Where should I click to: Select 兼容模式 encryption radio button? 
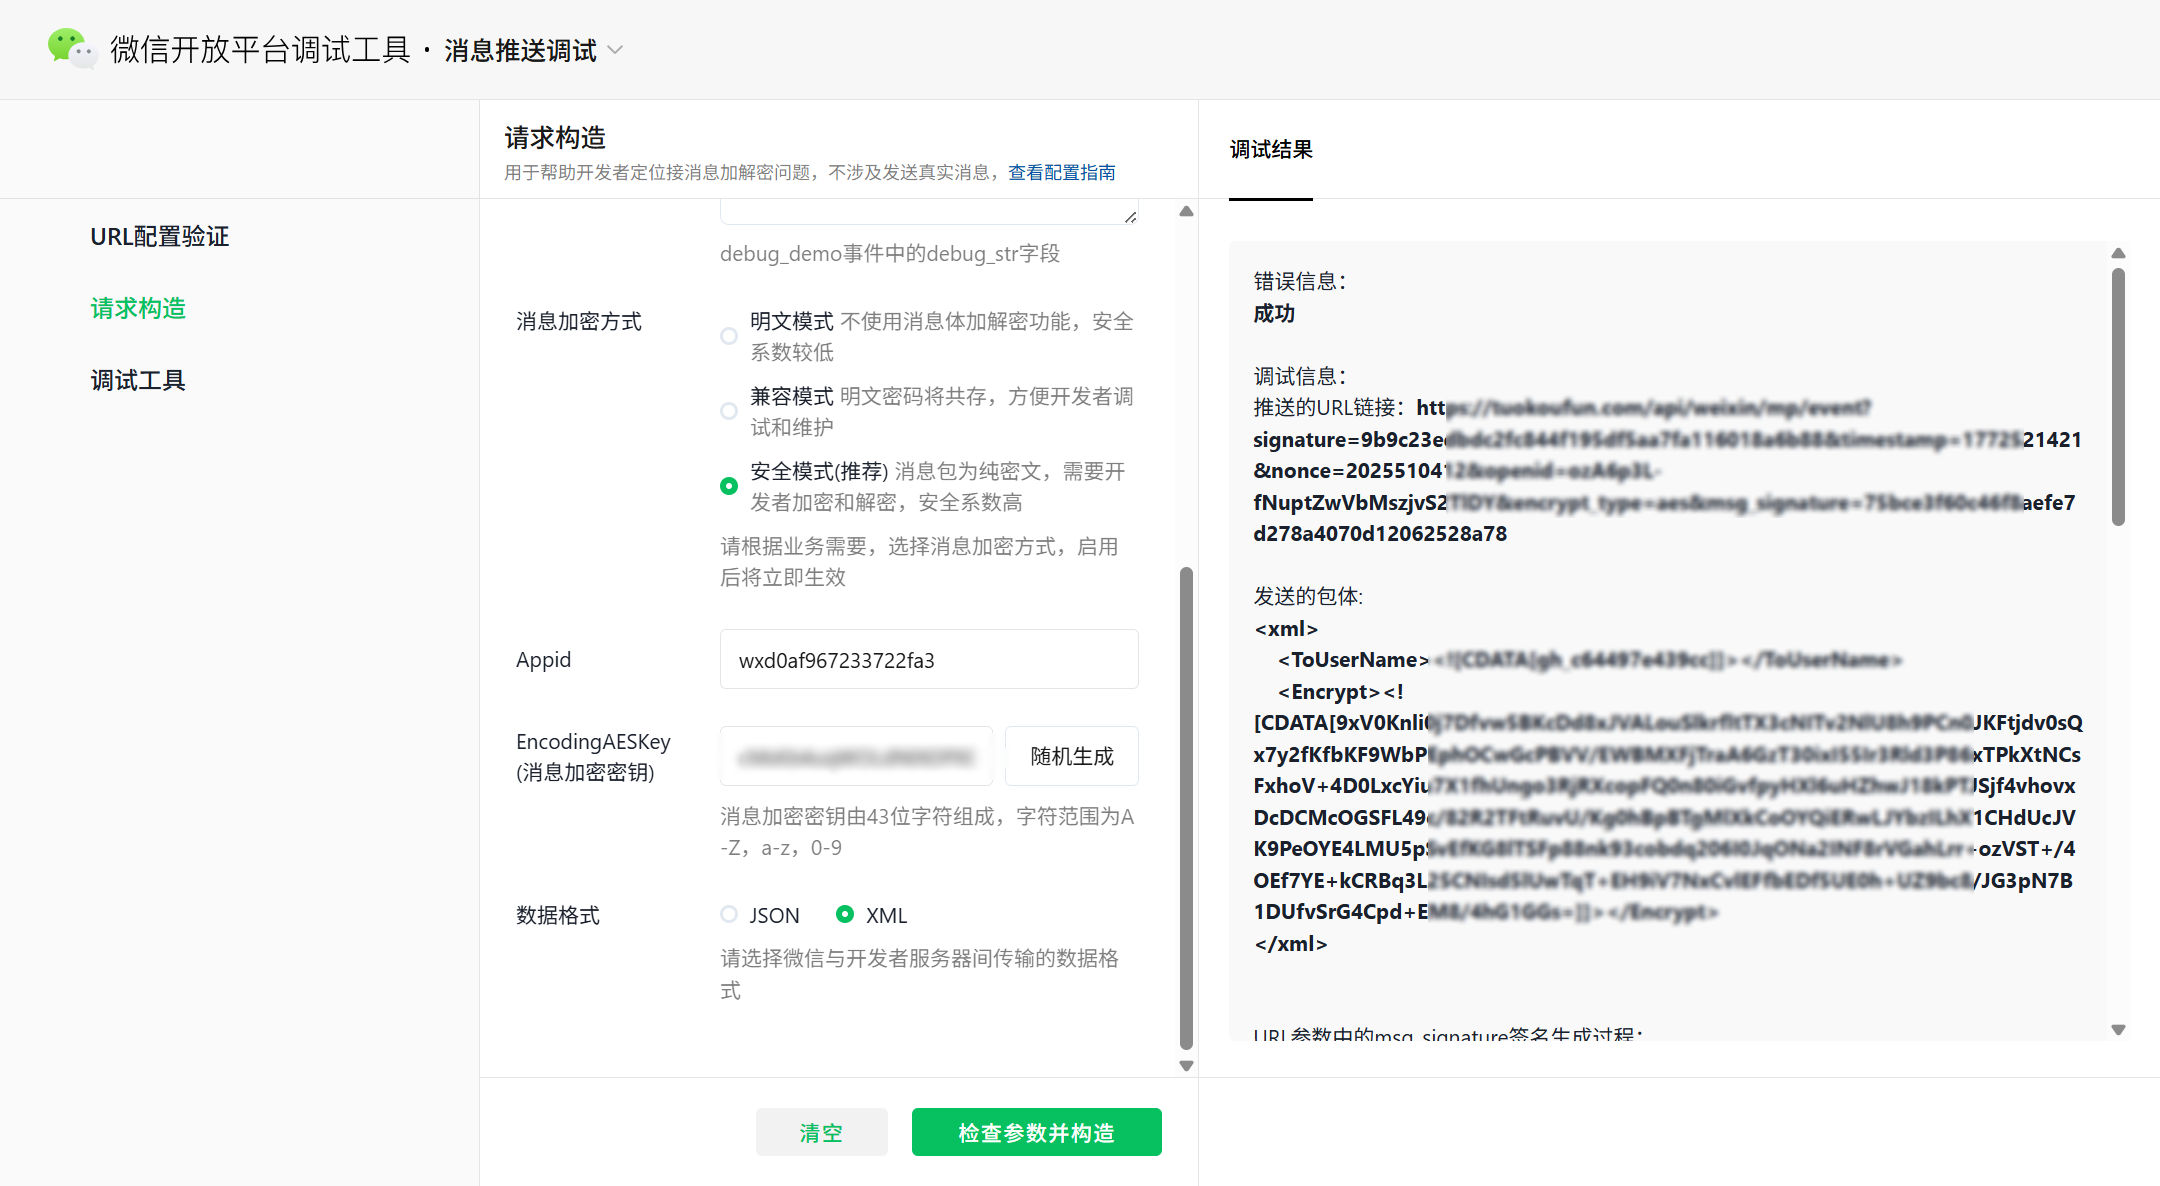729,411
